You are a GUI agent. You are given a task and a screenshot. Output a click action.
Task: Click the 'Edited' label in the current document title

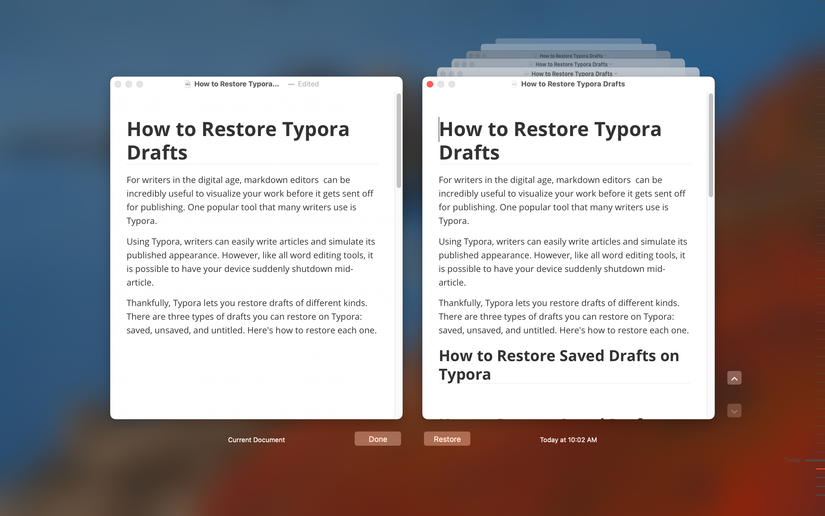coord(308,84)
